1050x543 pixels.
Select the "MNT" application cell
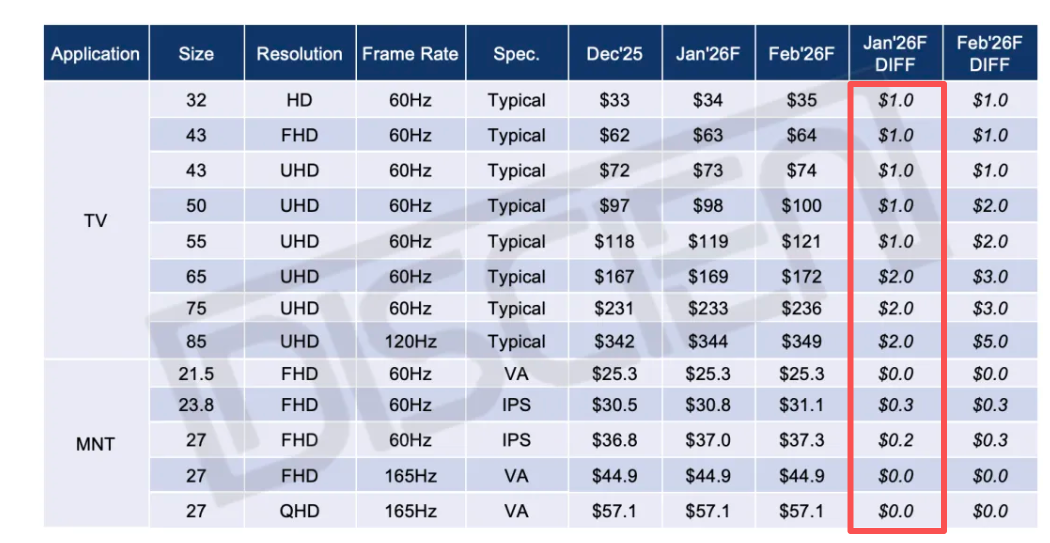click(96, 444)
